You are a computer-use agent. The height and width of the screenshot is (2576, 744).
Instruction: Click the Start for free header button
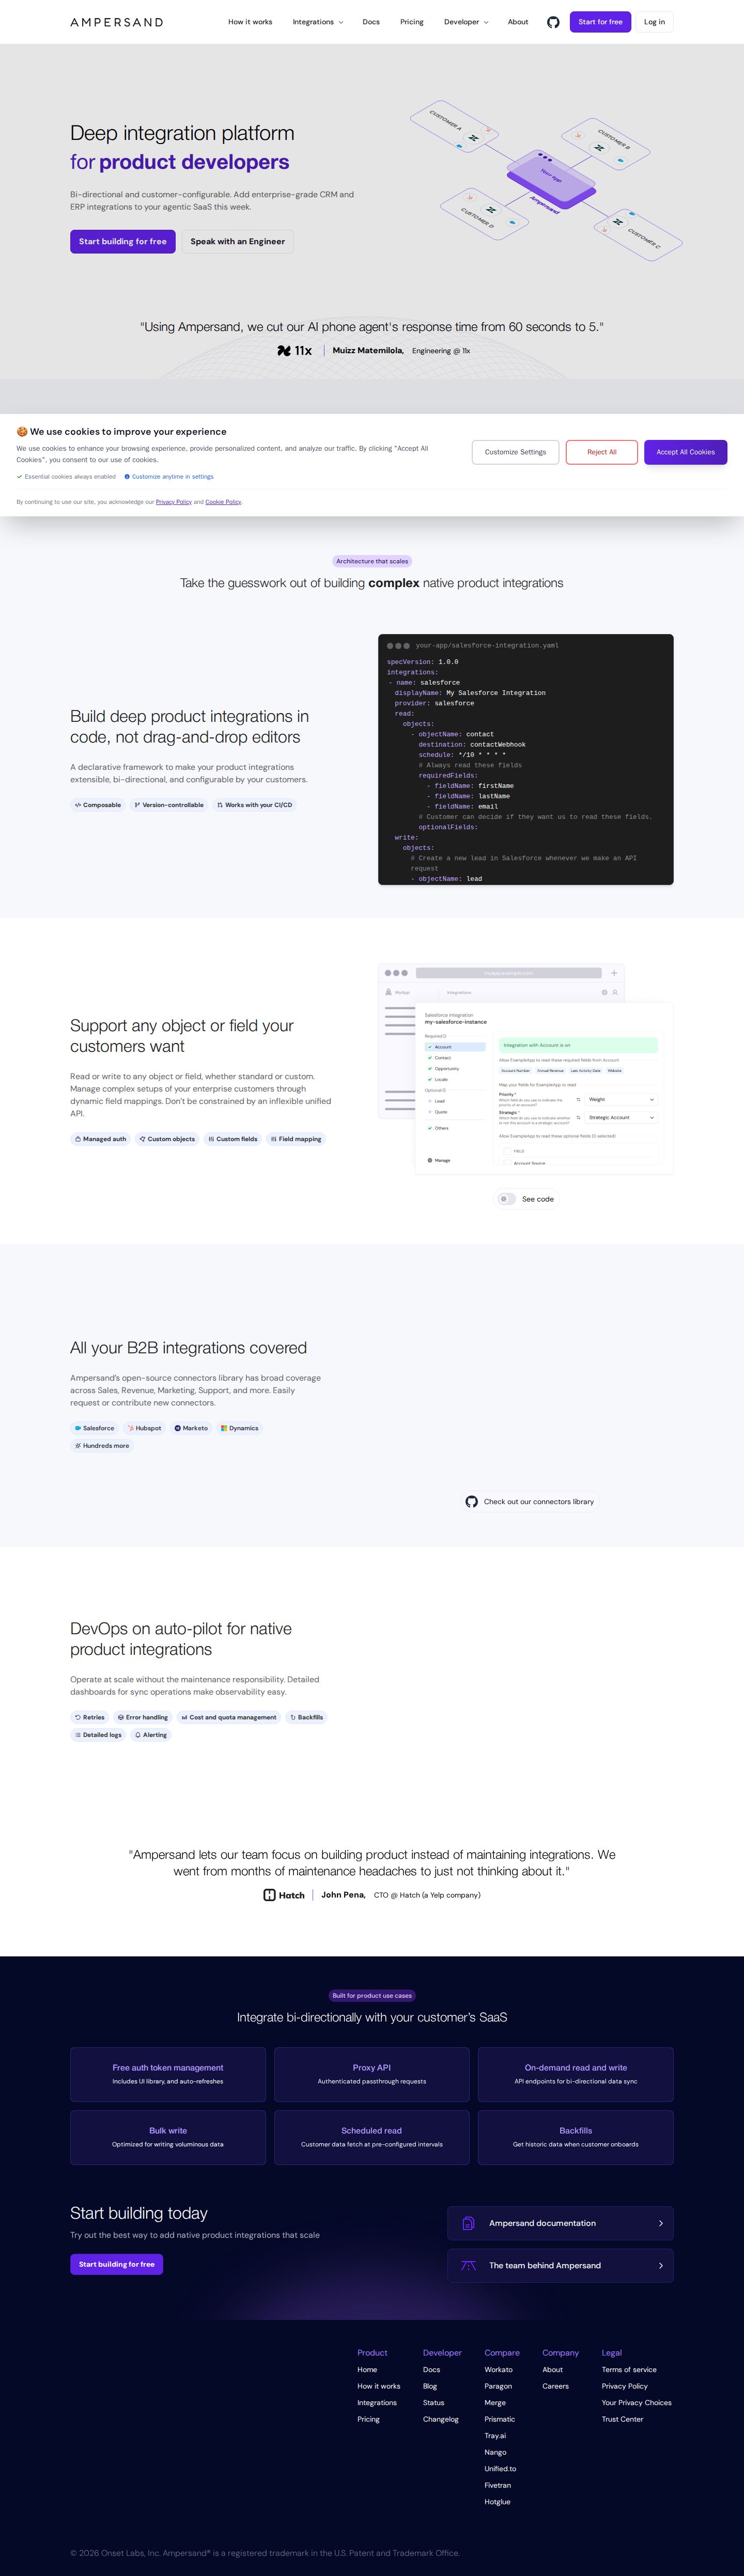(x=600, y=22)
